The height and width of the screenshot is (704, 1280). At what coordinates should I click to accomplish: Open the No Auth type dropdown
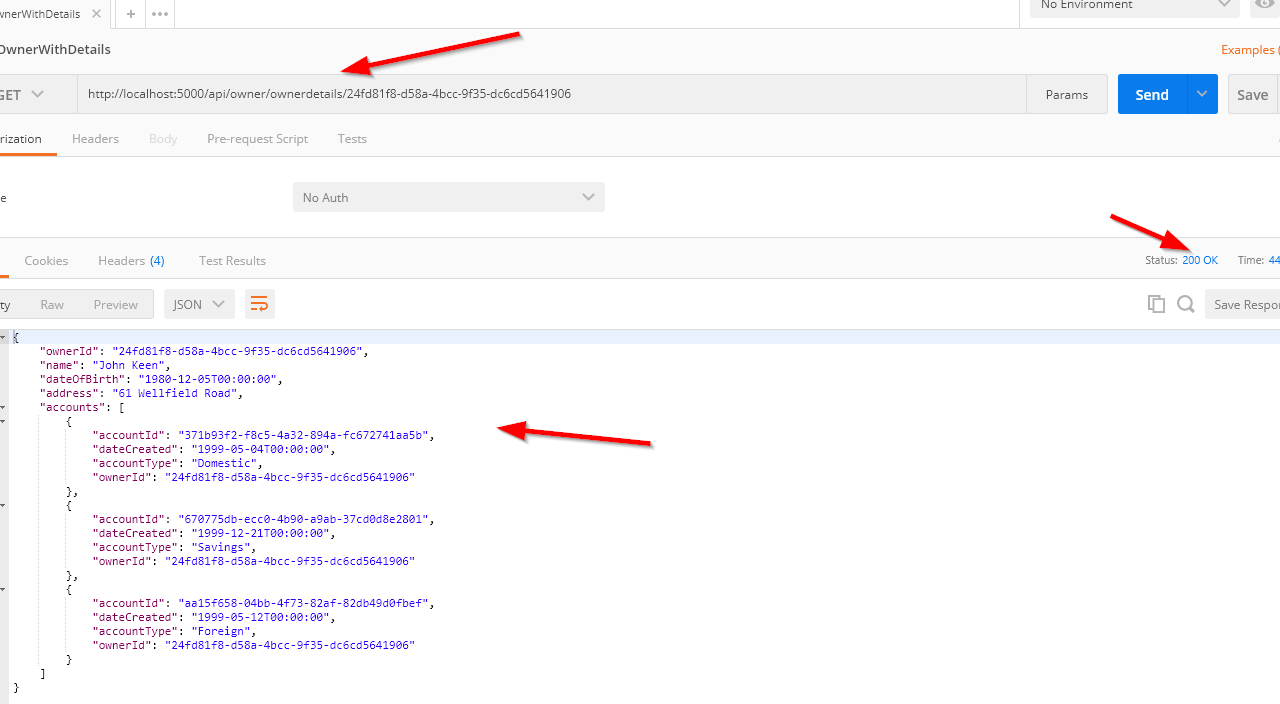pos(448,197)
